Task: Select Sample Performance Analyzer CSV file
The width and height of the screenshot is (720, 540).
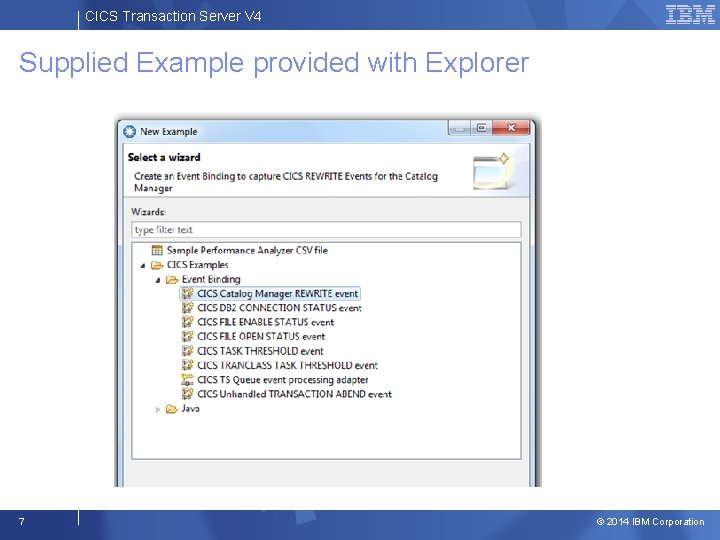Action: click(247, 250)
